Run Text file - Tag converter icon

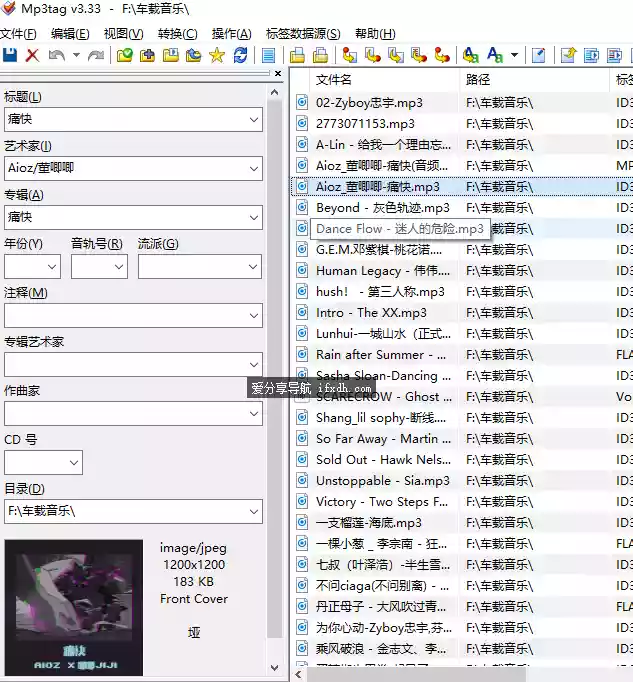pyautogui.click(x=419, y=55)
